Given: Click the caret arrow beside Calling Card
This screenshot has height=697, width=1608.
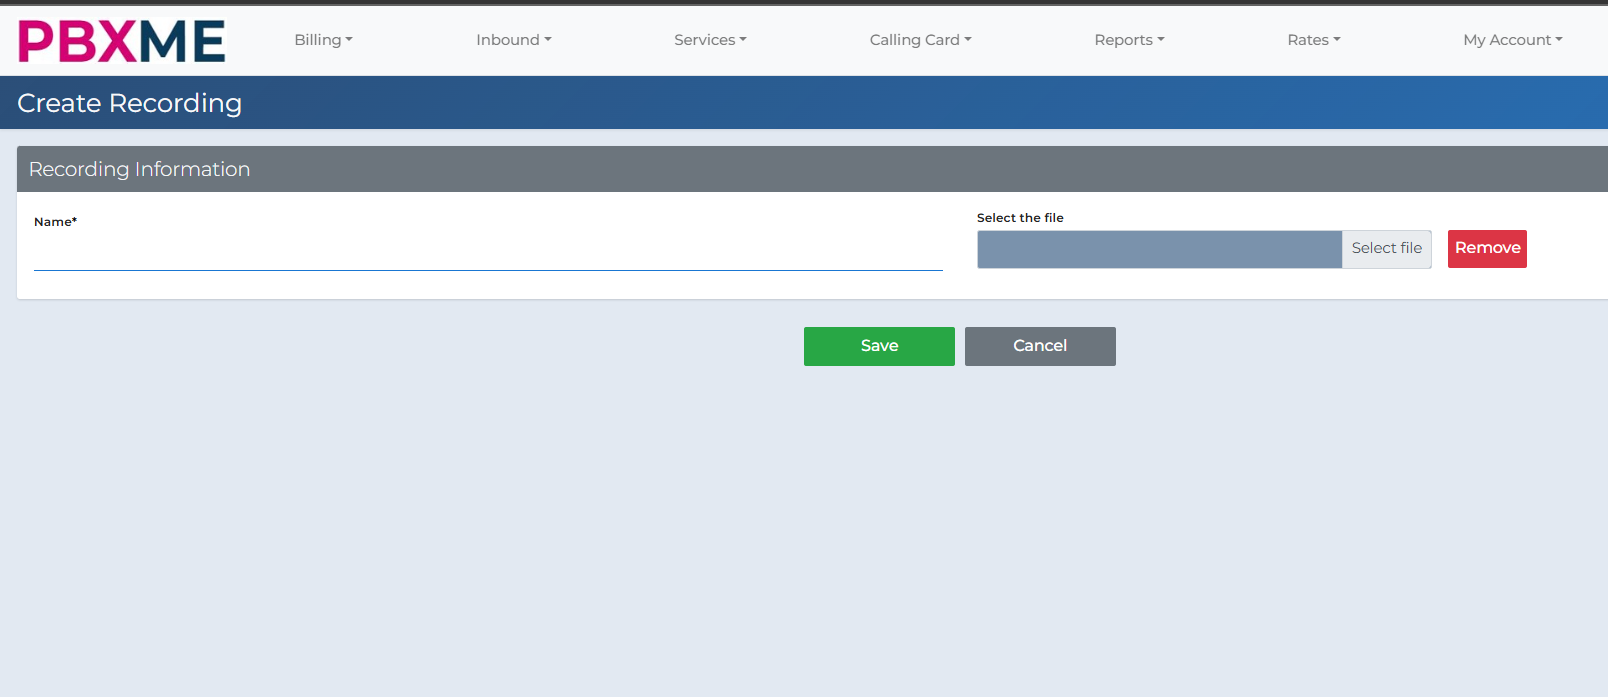Looking at the screenshot, I should tap(968, 40).
